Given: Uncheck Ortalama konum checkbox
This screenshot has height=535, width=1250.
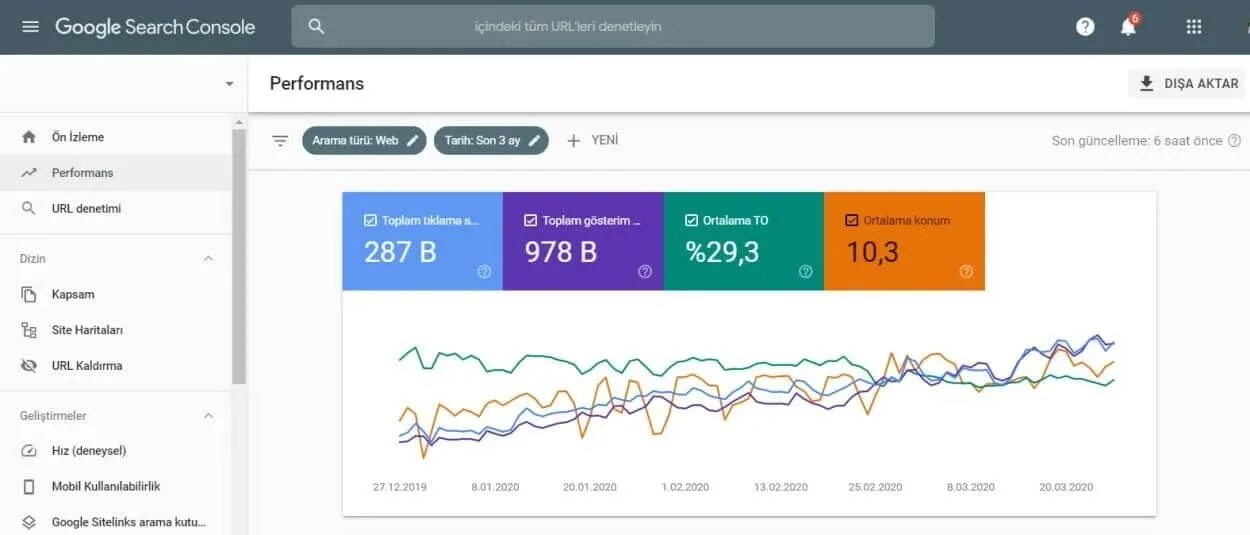Looking at the screenshot, I should click(852, 220).
